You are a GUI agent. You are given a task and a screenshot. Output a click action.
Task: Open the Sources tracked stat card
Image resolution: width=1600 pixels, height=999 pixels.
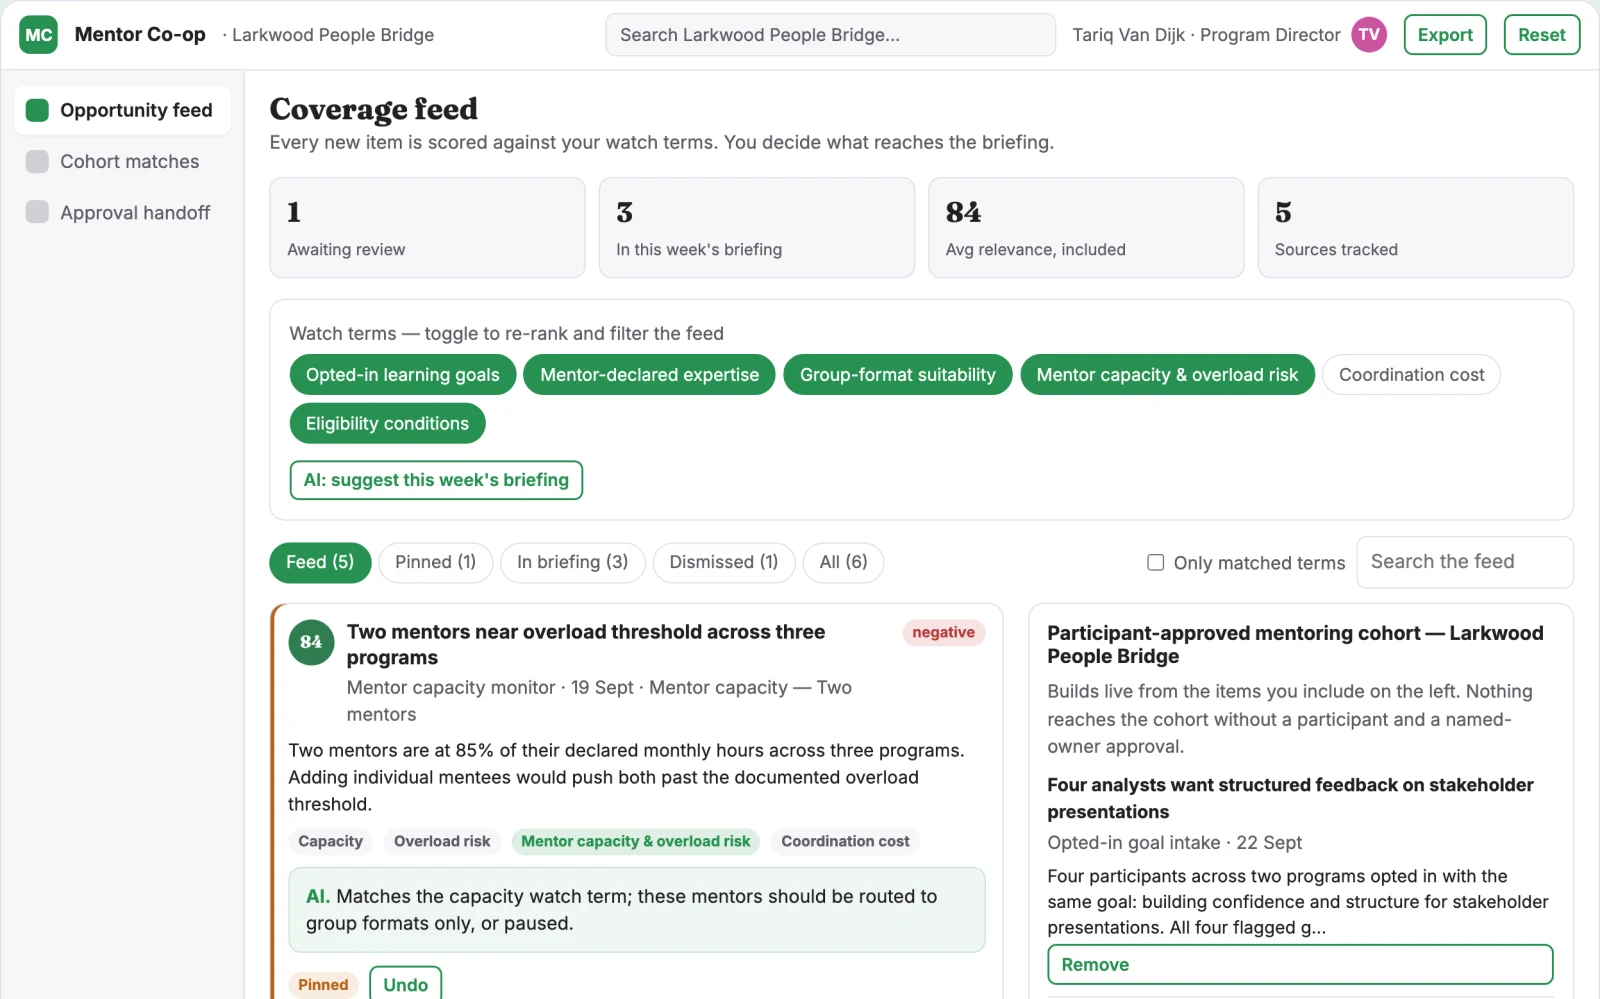tap(1416, 228)
